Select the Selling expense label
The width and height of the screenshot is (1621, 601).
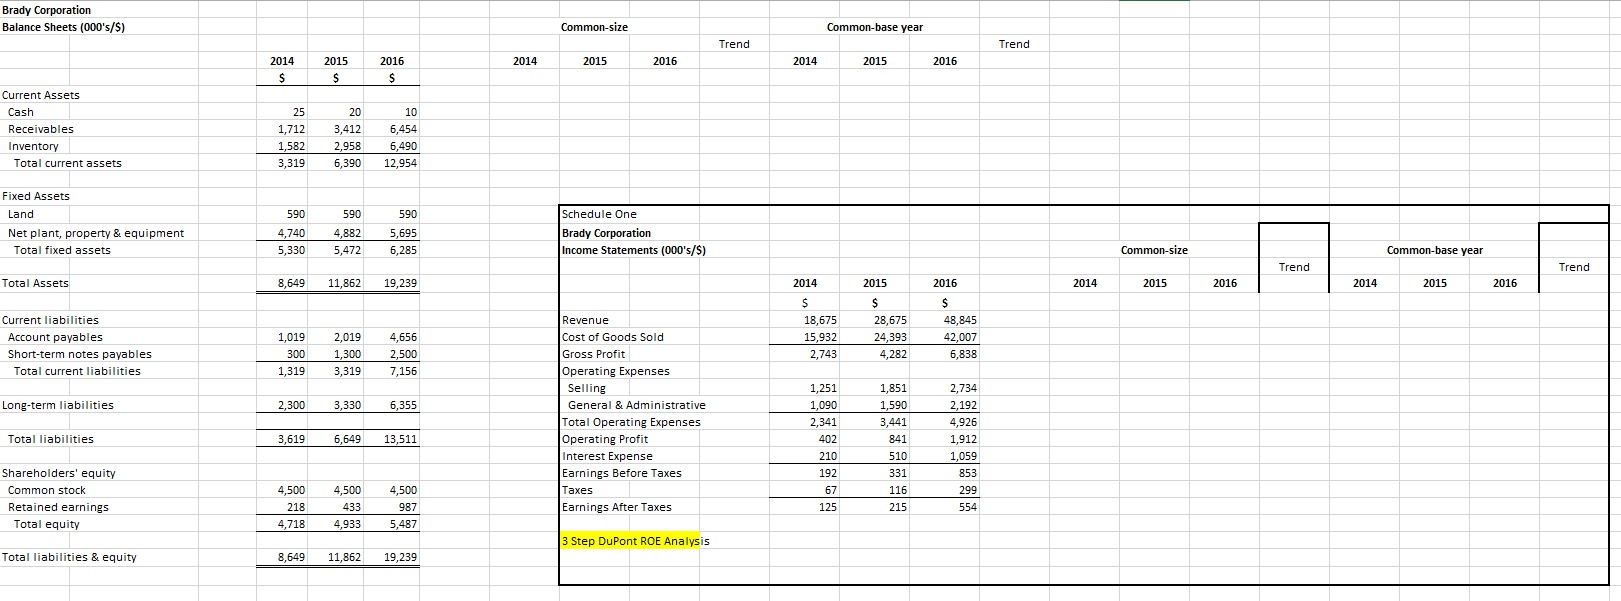coord(587,388)
